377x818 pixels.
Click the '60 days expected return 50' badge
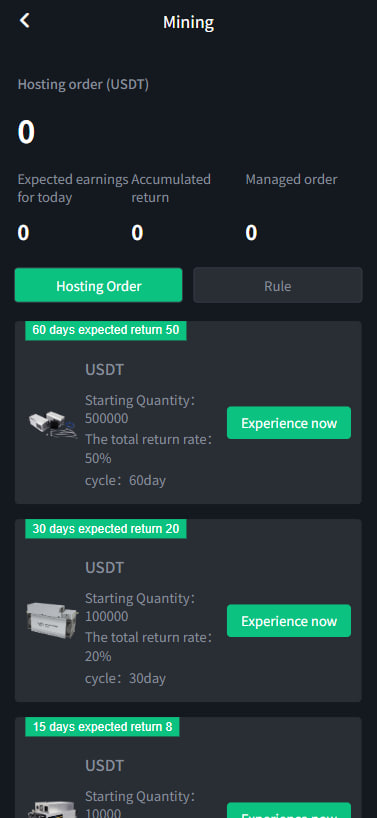coord(106,330)
